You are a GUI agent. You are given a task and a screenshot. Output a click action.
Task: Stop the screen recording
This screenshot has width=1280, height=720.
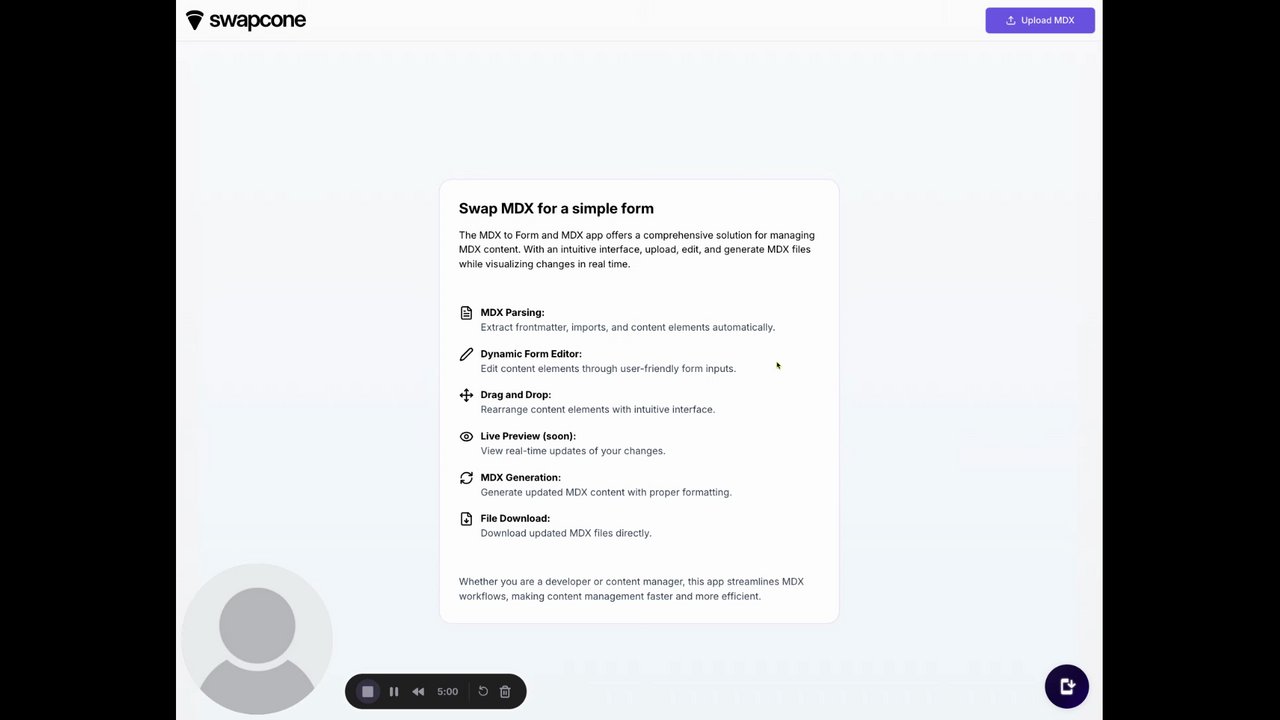pos(368,691)
